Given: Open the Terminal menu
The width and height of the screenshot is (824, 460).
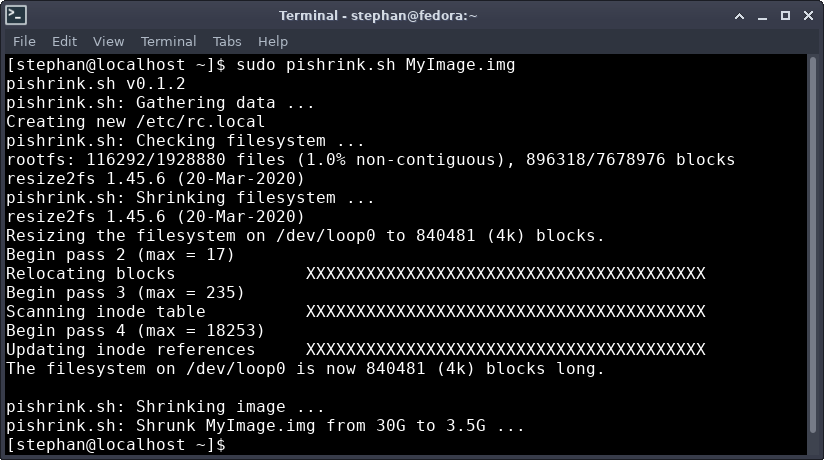Looking at the screenshot, I should pyautogui.click(x=168, y=41).
